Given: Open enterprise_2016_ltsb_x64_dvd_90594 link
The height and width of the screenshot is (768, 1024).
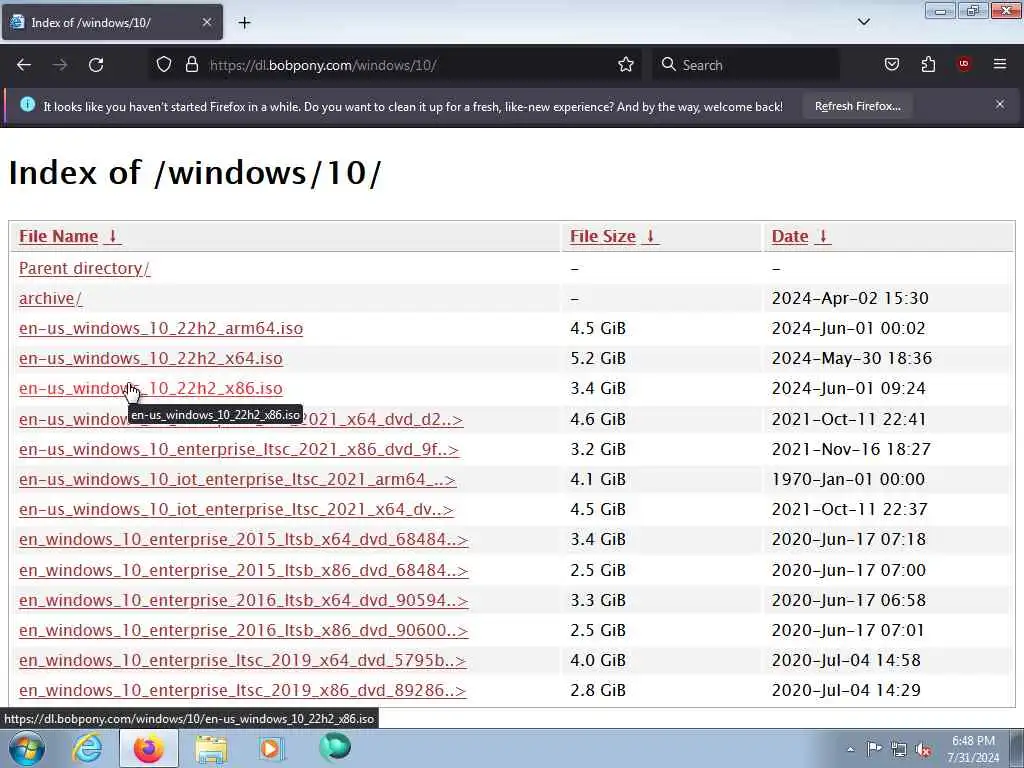Looking at the screenshot, I should coord(244,601).
